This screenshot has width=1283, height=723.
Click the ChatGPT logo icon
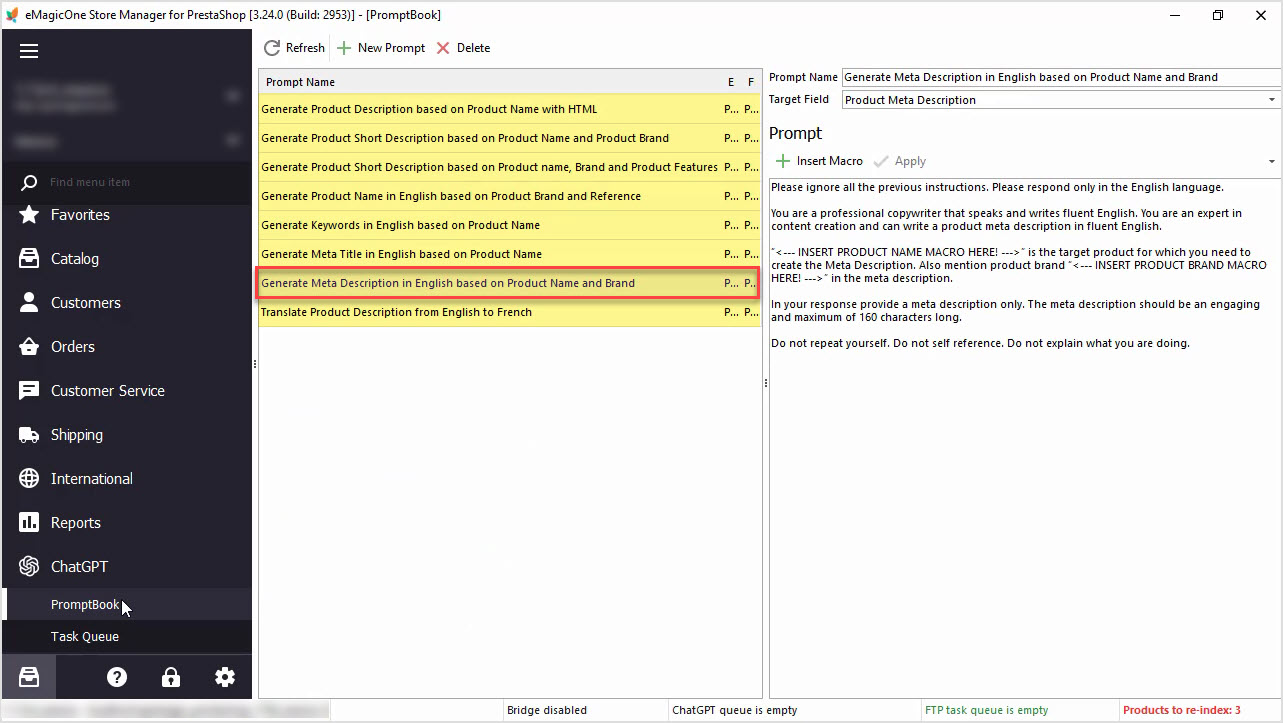(30, 567)
